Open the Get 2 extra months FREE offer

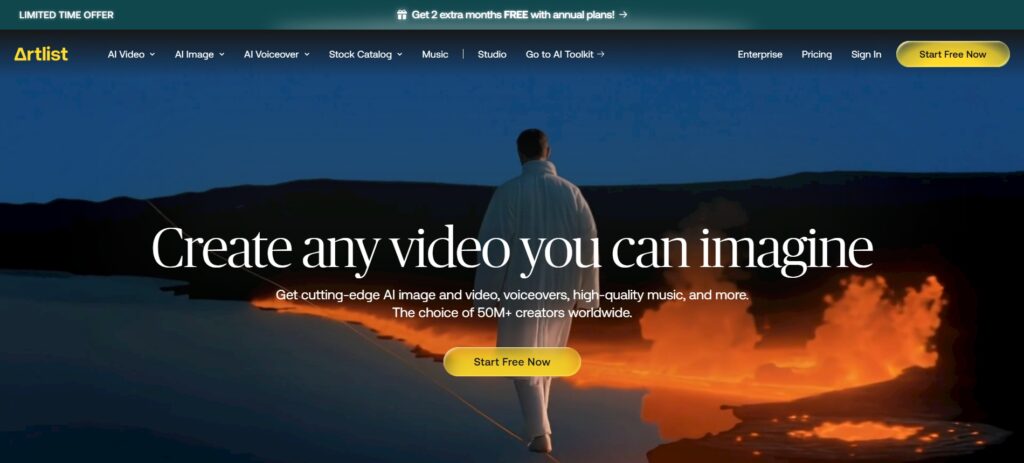pyautogui.click(x=512, y=15)
